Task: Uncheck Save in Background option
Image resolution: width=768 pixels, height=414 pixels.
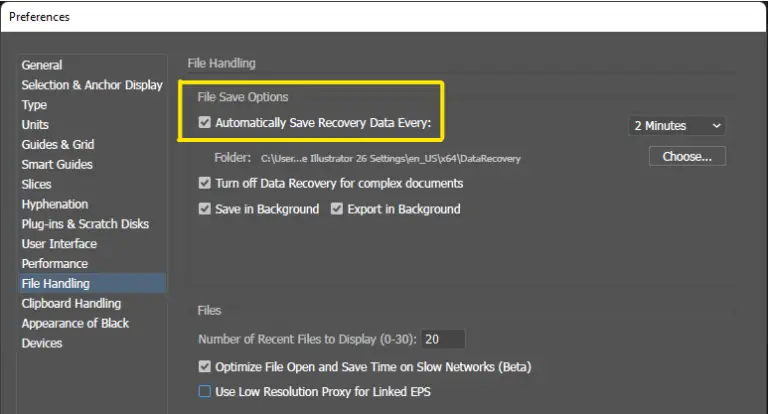Action: tap(206, 210)
